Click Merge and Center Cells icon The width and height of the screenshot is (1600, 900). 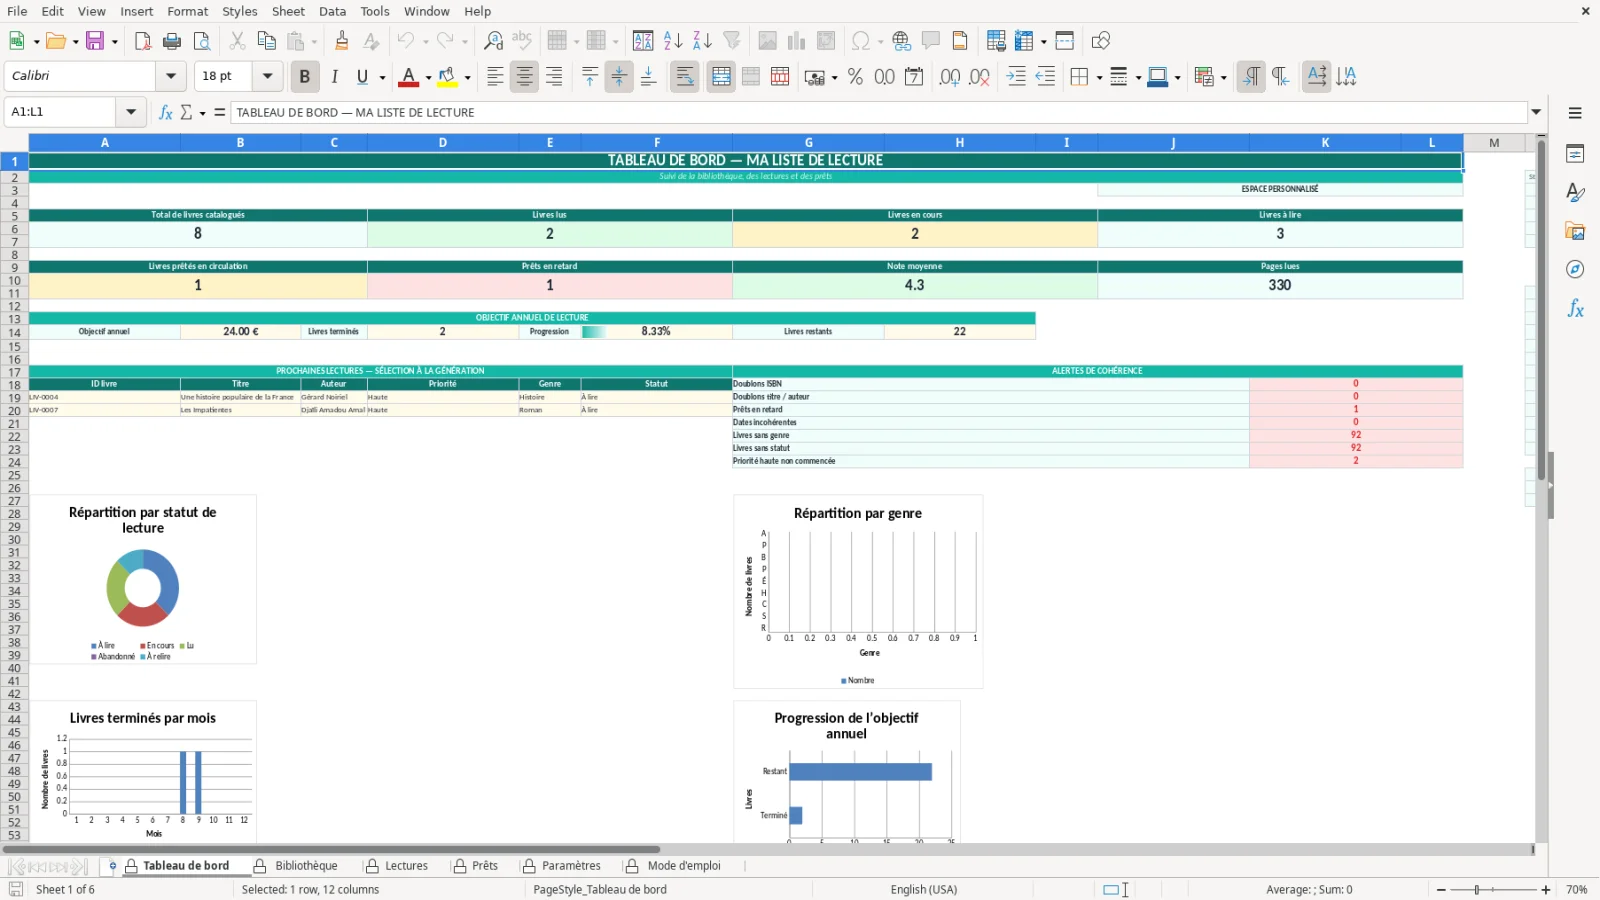click(721, 76)
